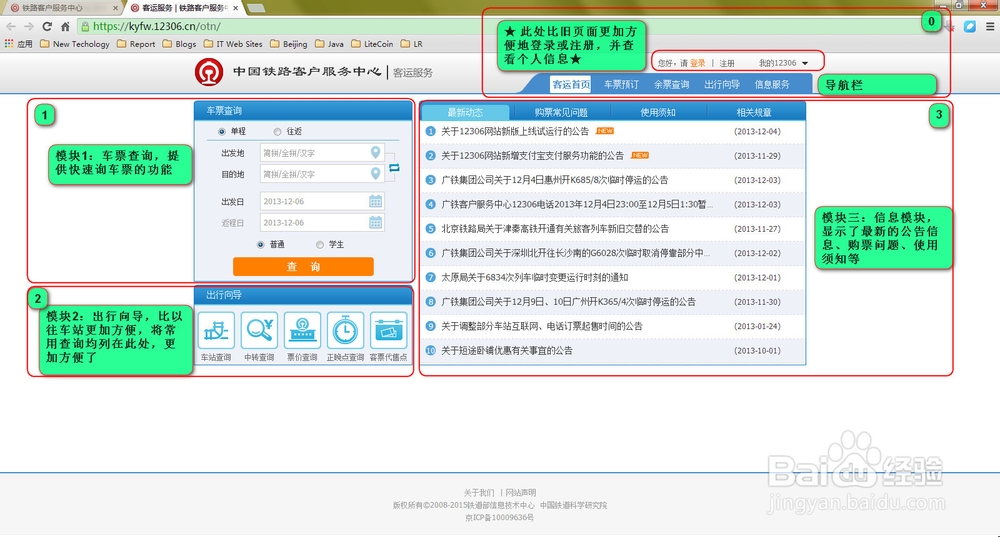Select the 普通 ticket type radio

click(260, 244)
